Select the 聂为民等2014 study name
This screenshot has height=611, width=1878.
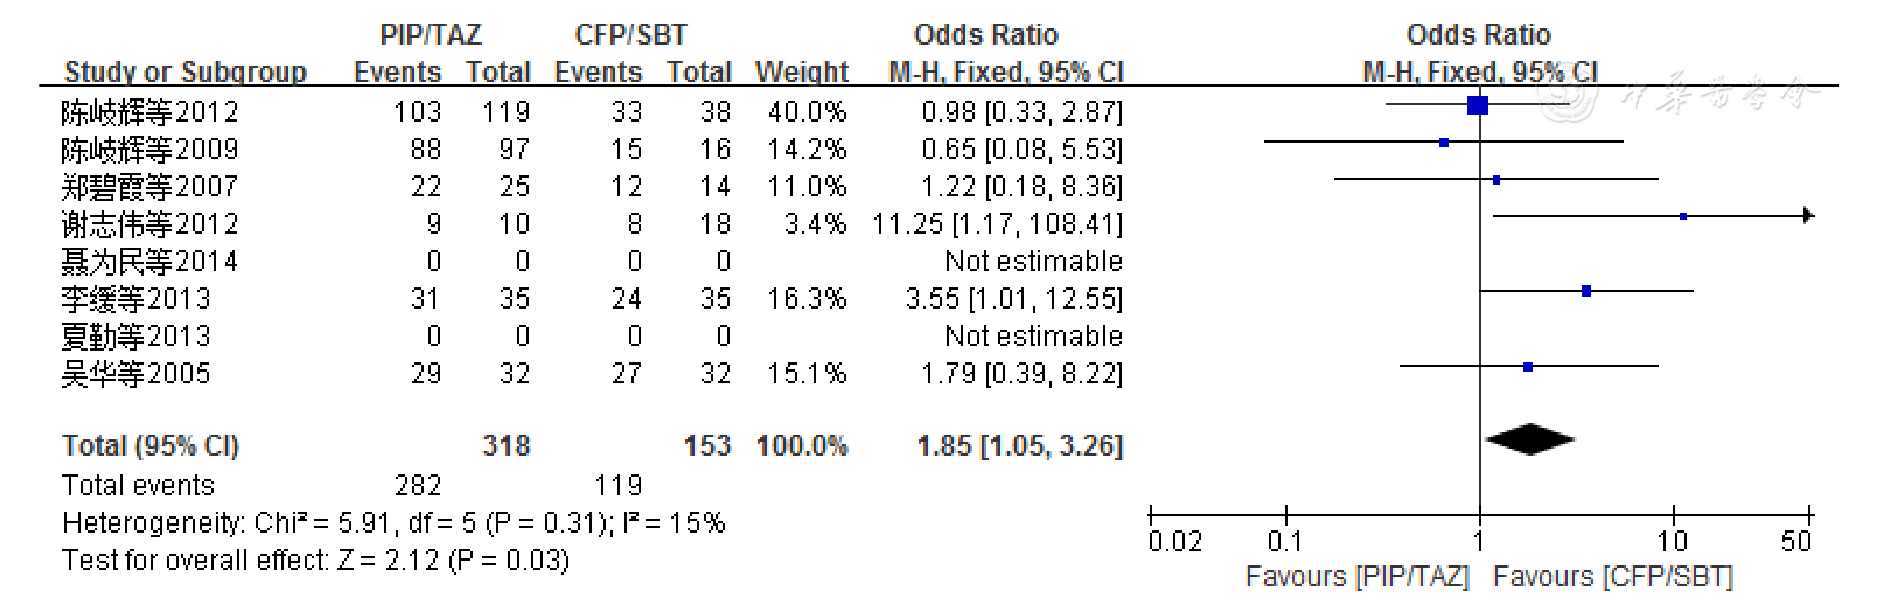click(150, 262)
